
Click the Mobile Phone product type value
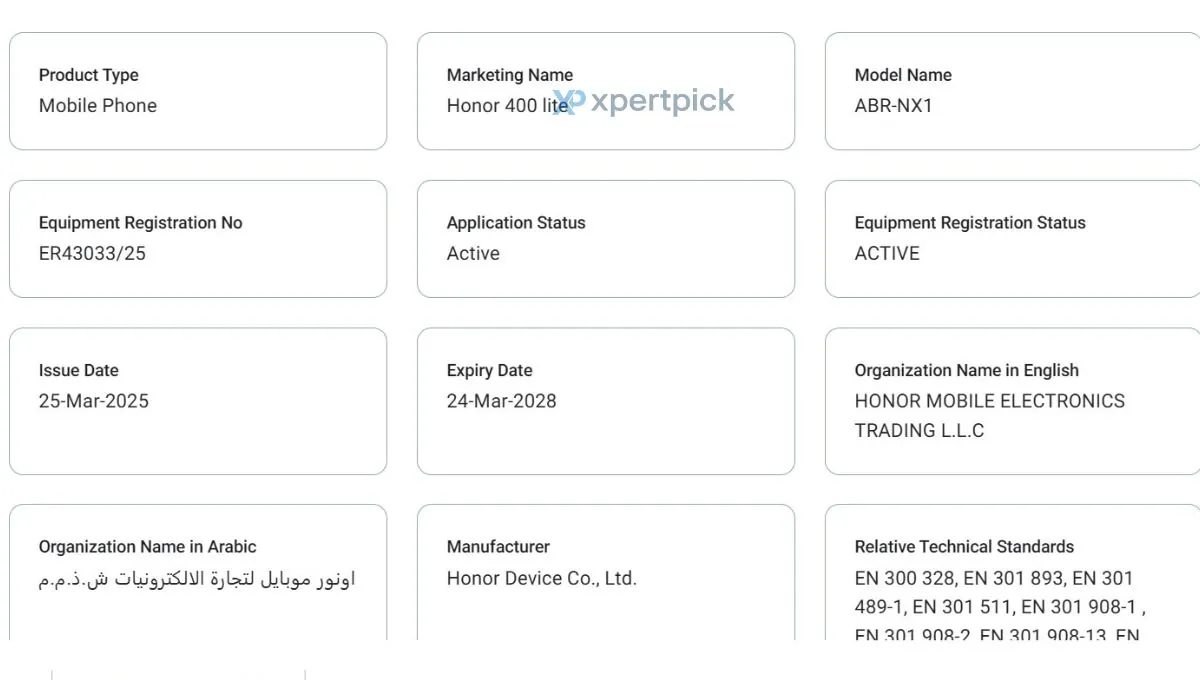point(98,106)
